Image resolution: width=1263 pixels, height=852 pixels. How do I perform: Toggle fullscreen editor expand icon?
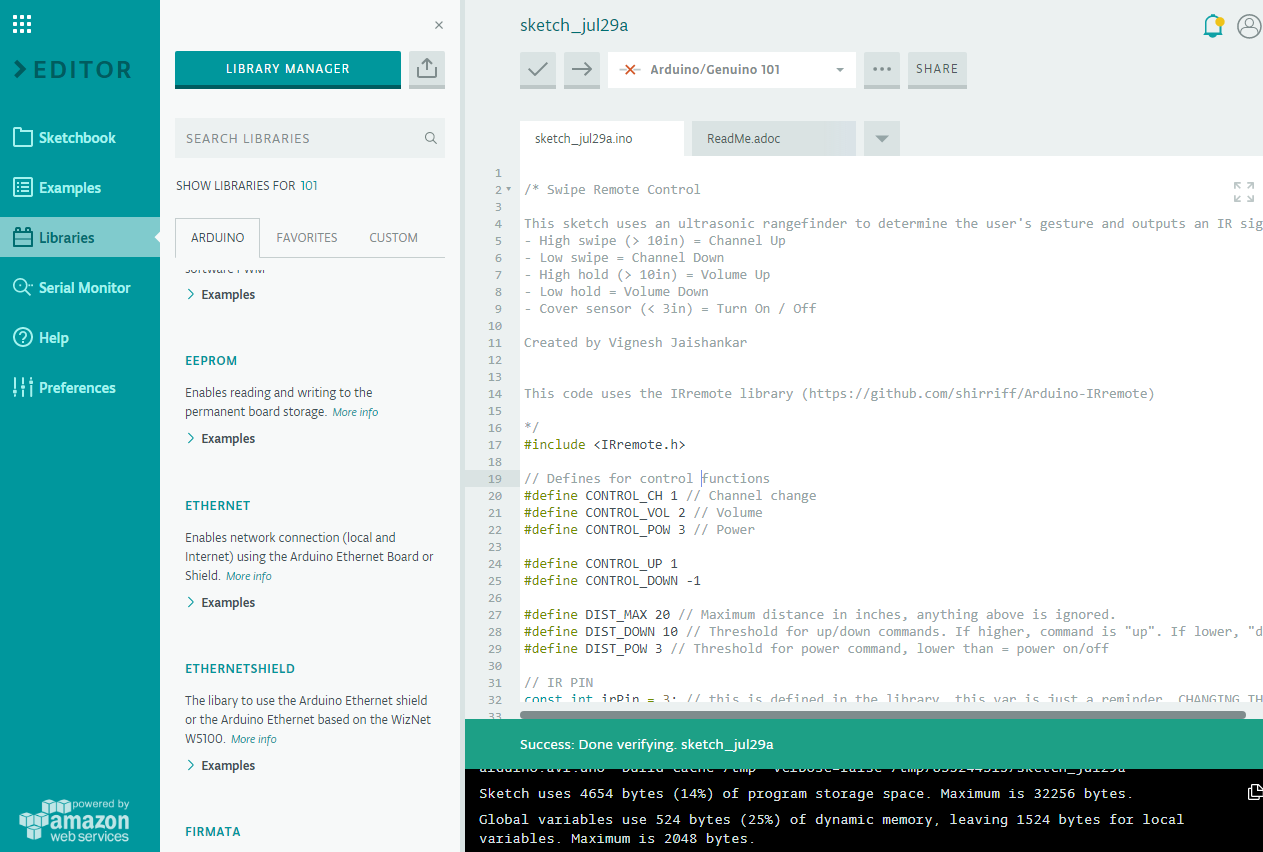1243,192
